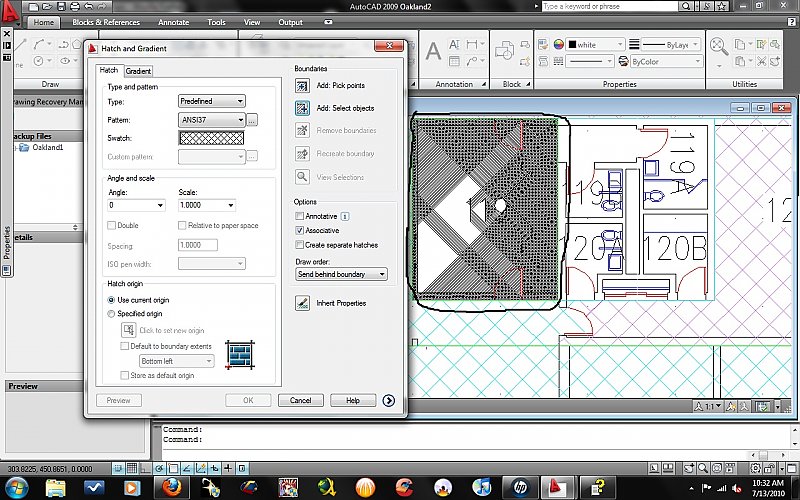Enable the Annotative checkbox
800x500 pixels.
click(x=300, y=216)
